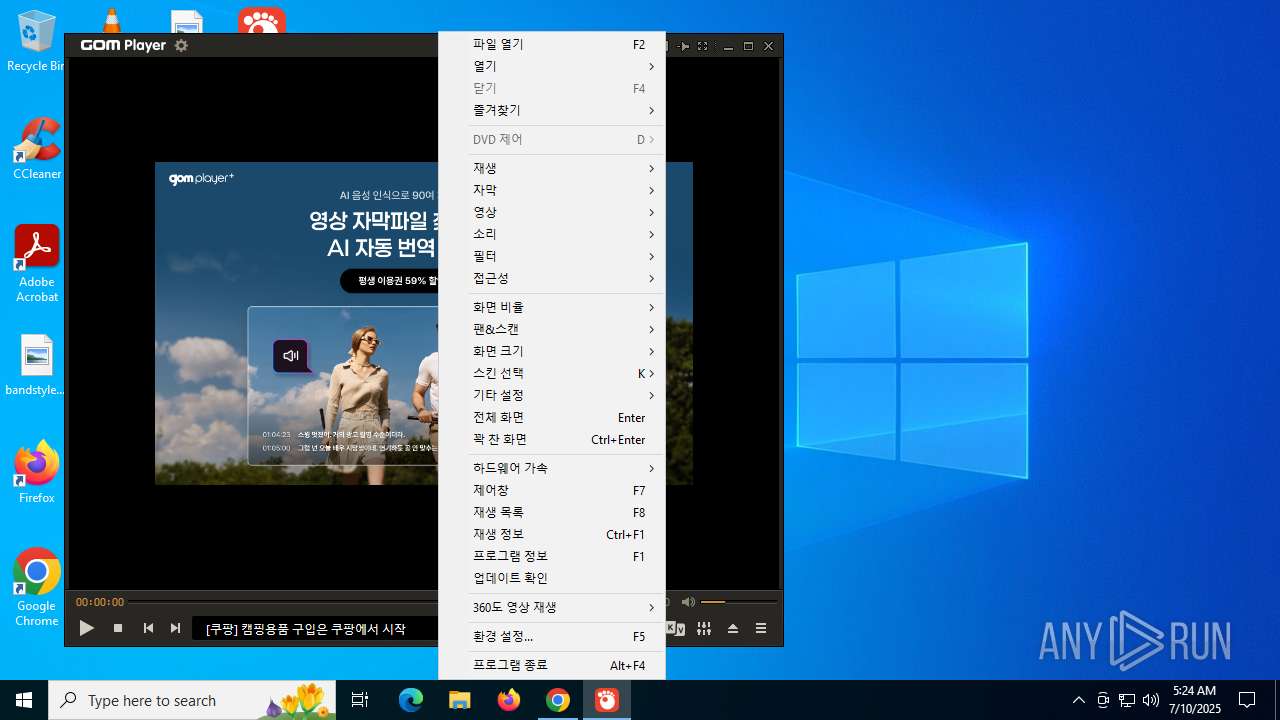Expand the 팬&스캔 submenu
Image resolution: width=1280 pixels, height=720 pixels.
pos(552,329)
